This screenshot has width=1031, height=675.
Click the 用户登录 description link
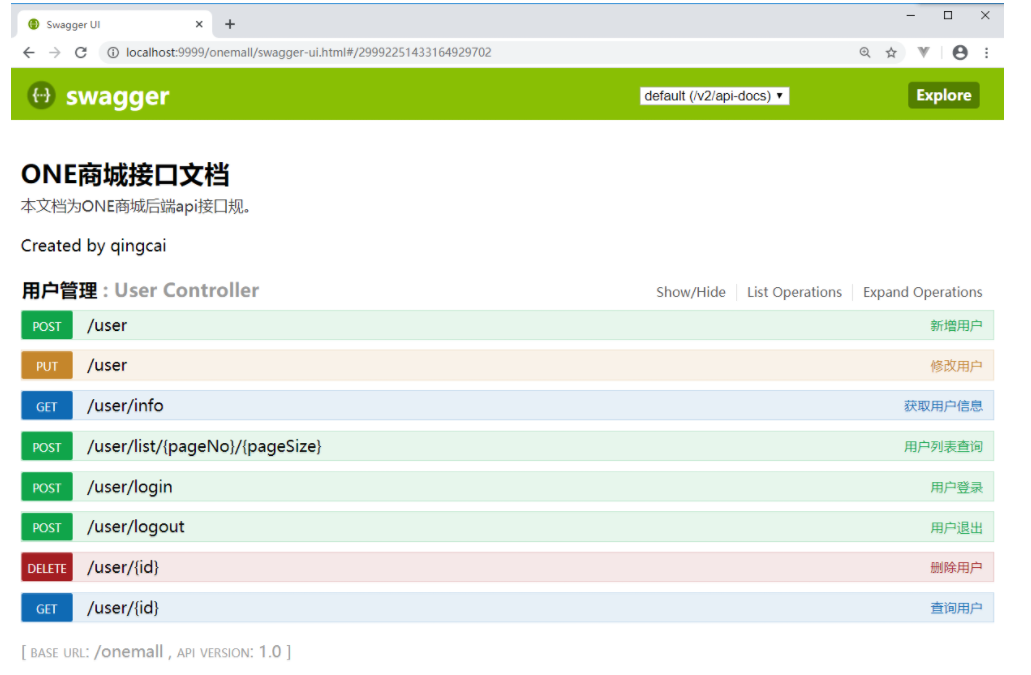[956, 488]
